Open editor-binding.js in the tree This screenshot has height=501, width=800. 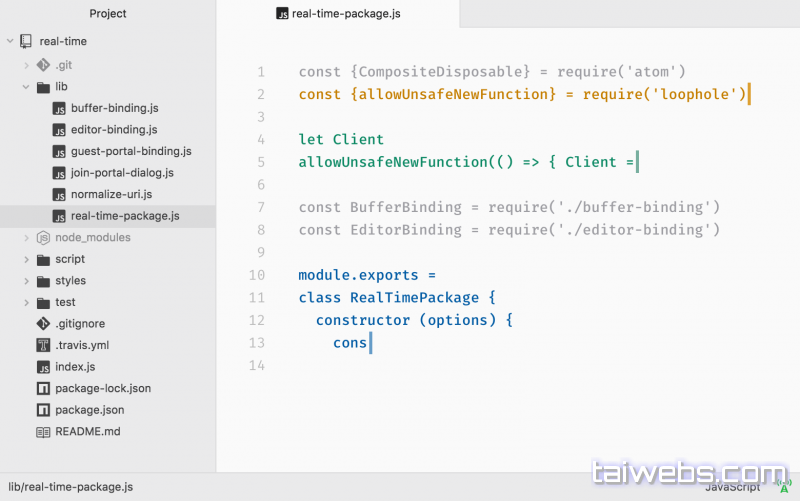point(113,130)
